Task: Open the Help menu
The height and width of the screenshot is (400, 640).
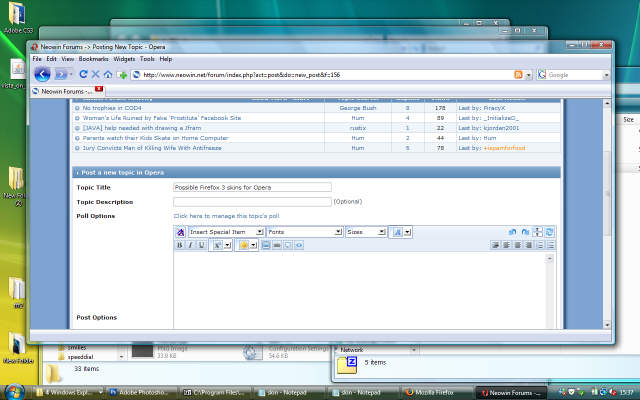Action: 166,59
